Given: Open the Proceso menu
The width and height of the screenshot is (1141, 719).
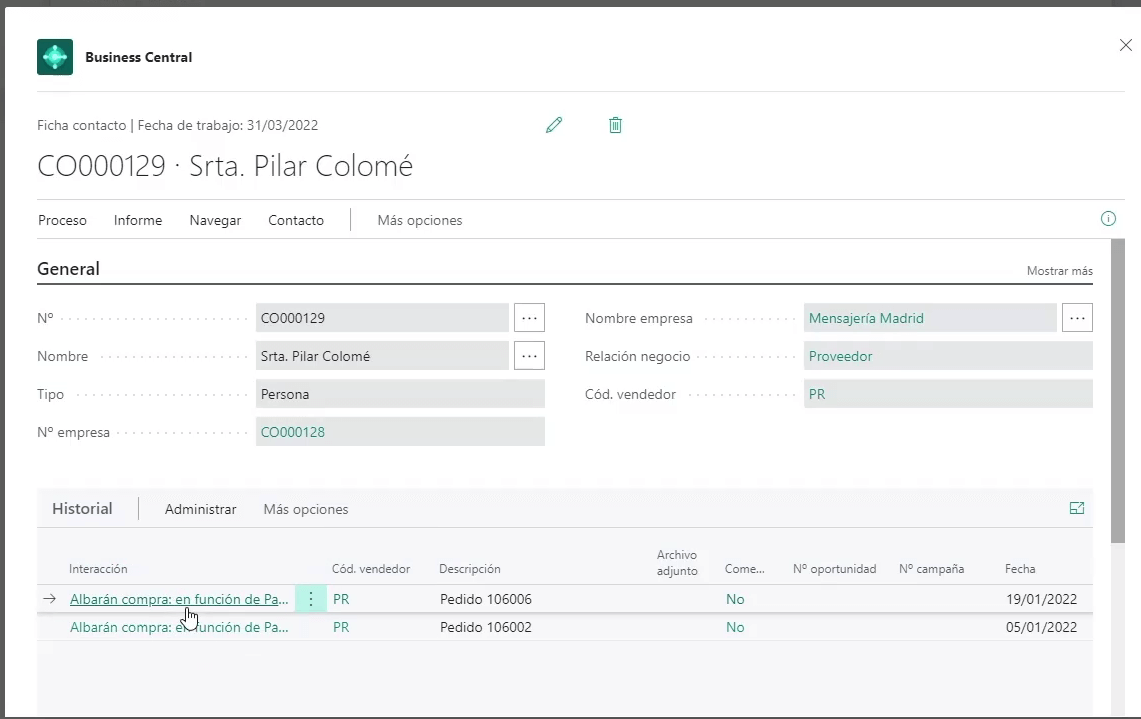Looking at the screenshot, I should (x=62, y=220).
